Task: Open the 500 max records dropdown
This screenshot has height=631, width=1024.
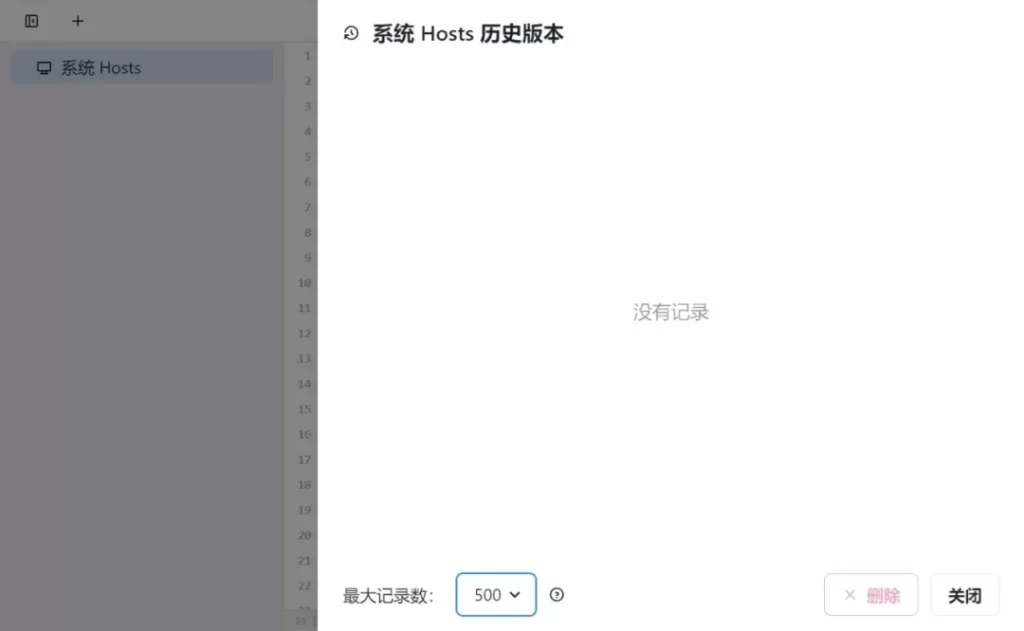Action: click(x=496, y=594)
